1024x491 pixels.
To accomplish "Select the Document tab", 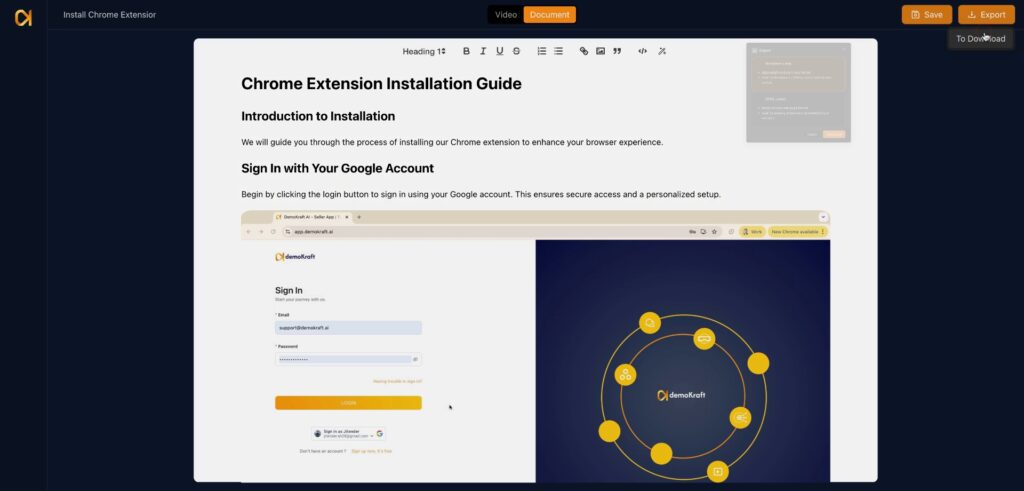I will [549, 15].
